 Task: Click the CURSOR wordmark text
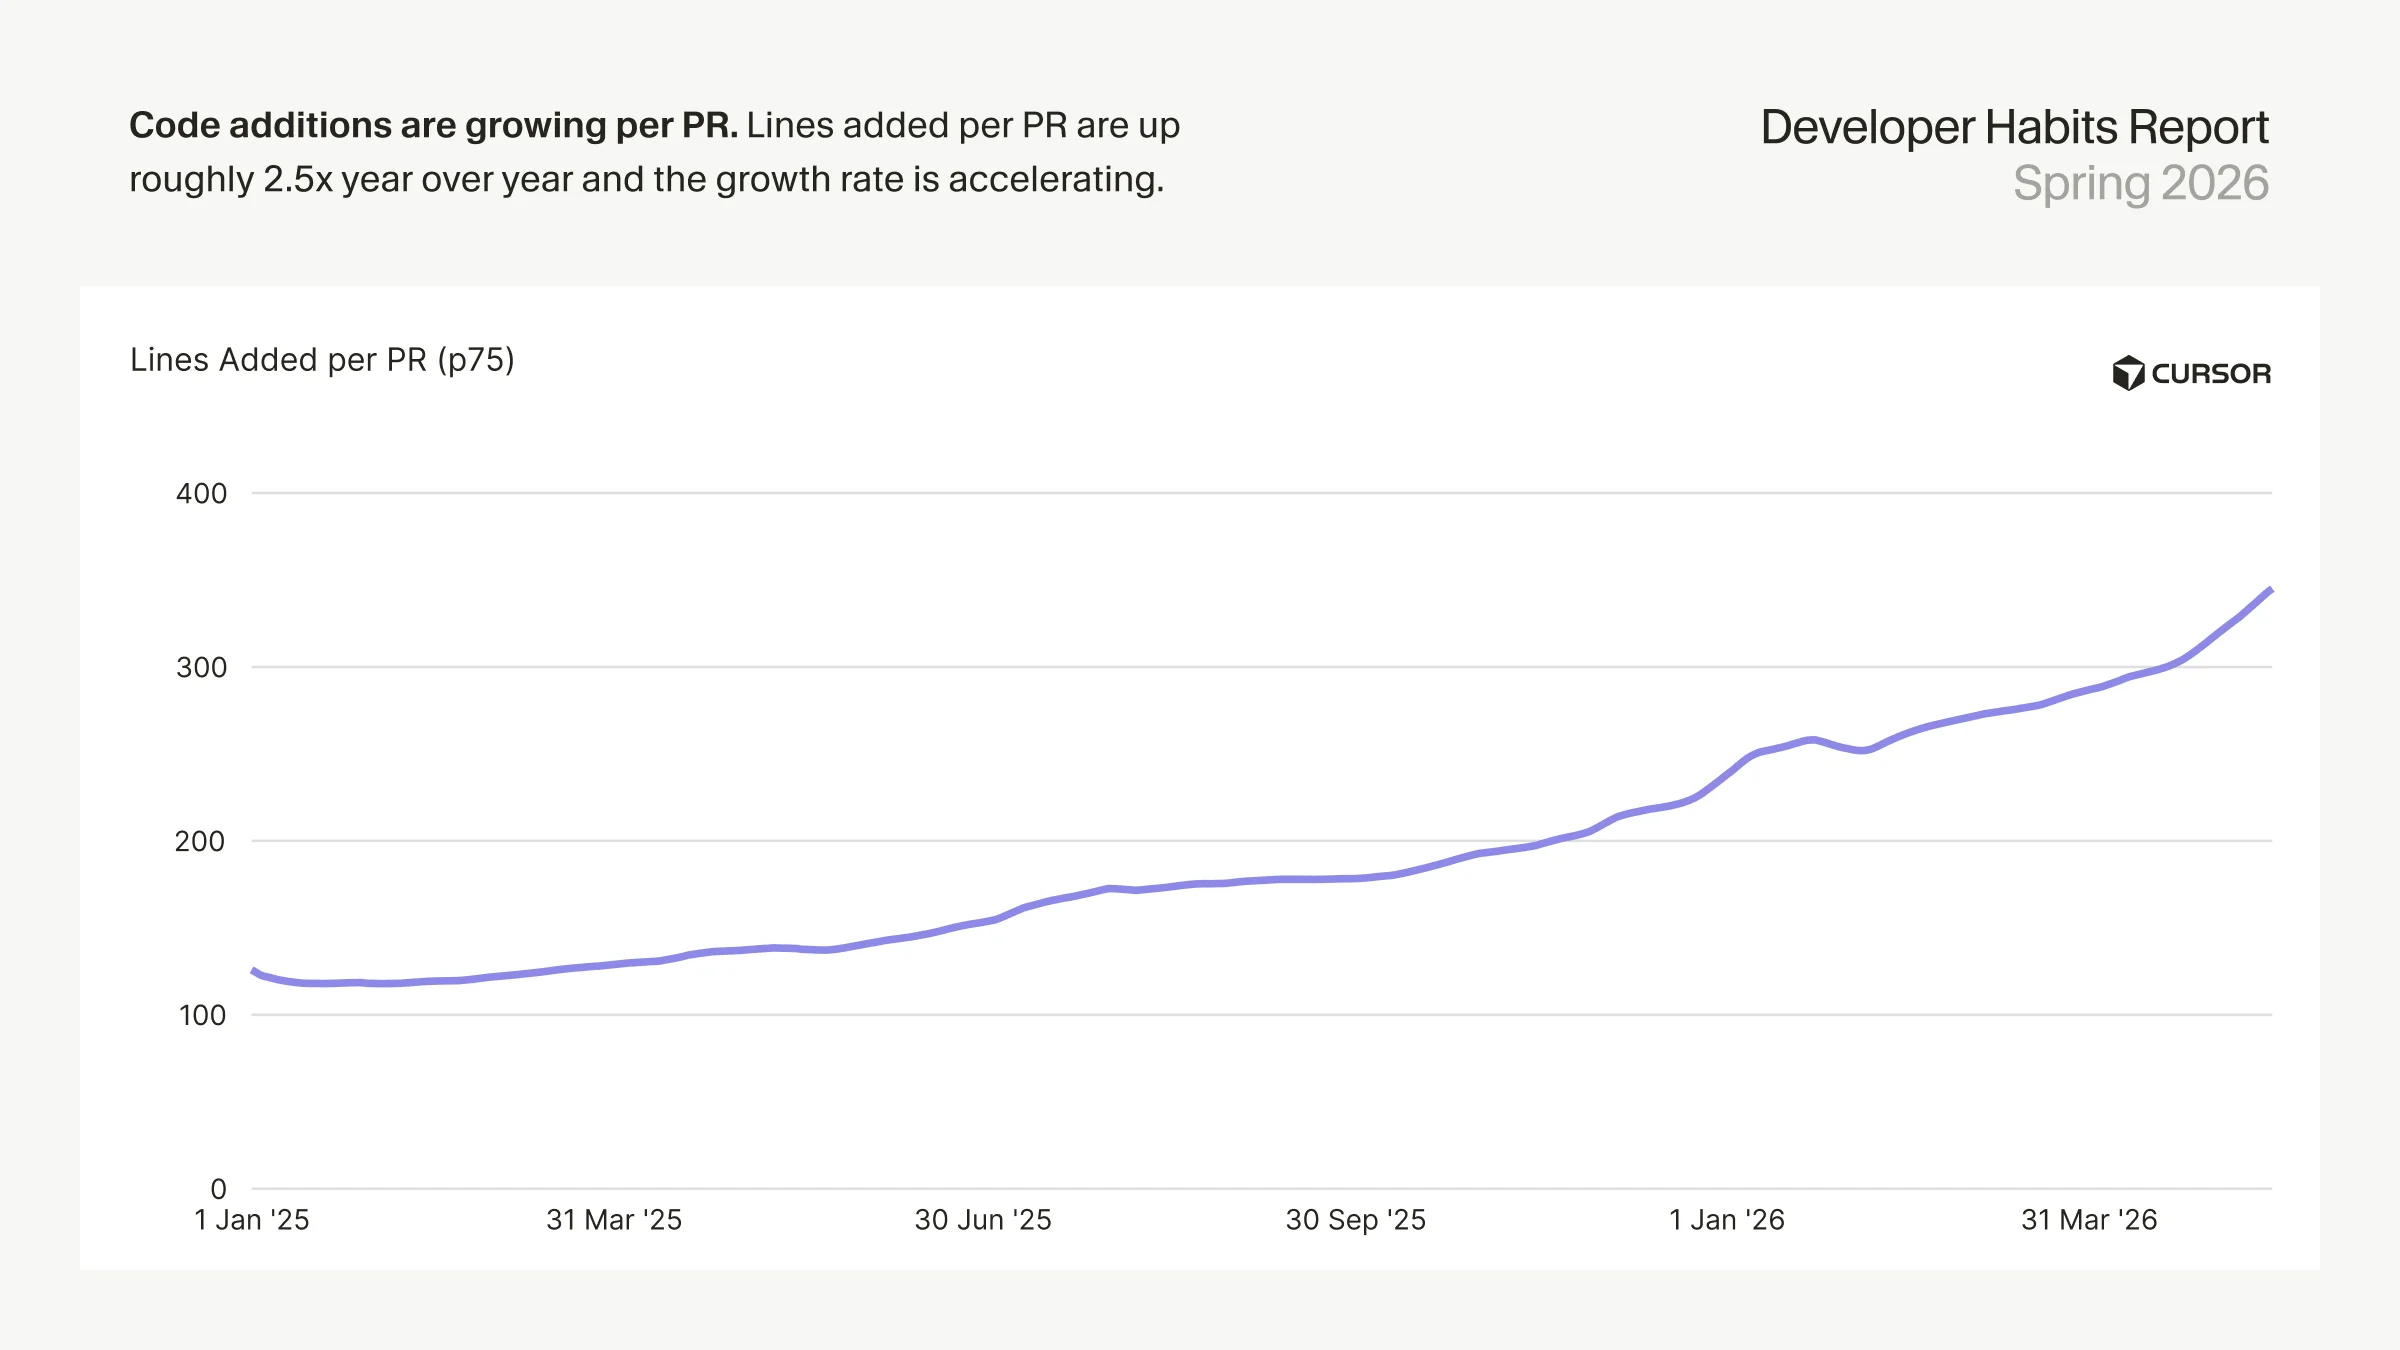point(2211,374)
